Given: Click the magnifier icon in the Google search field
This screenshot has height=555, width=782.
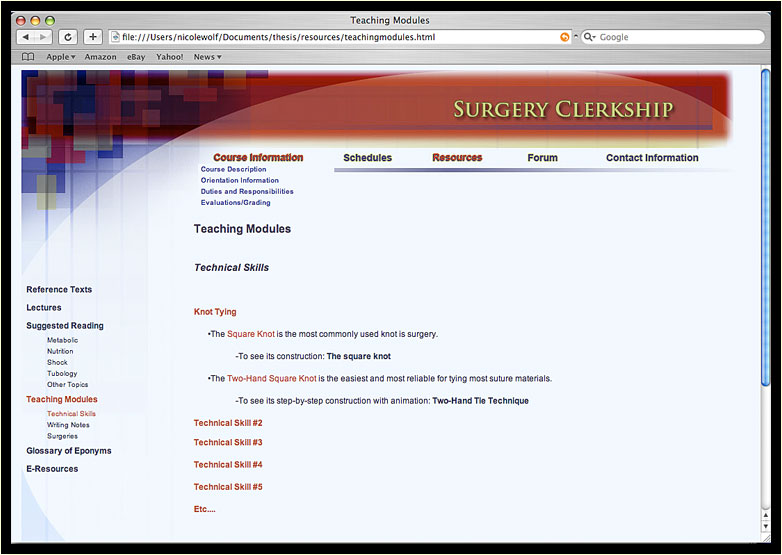Looking at the screenshot, I should pyautogui.click(x=589, y=37).
